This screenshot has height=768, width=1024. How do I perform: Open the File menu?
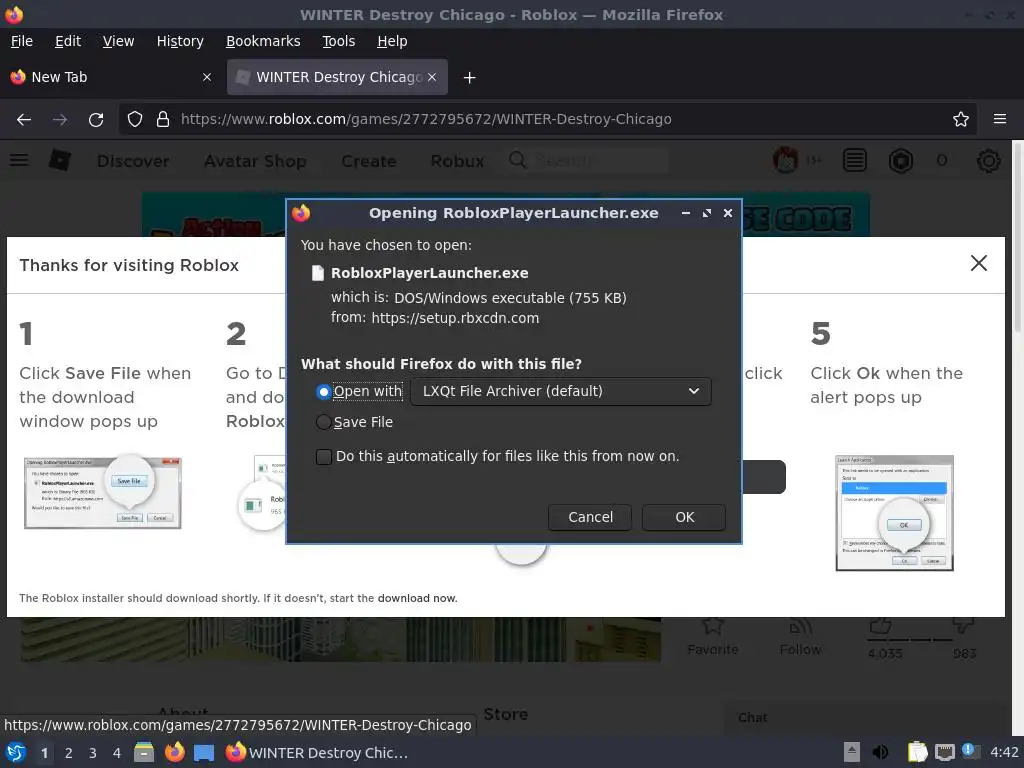(x=22, y=41)
